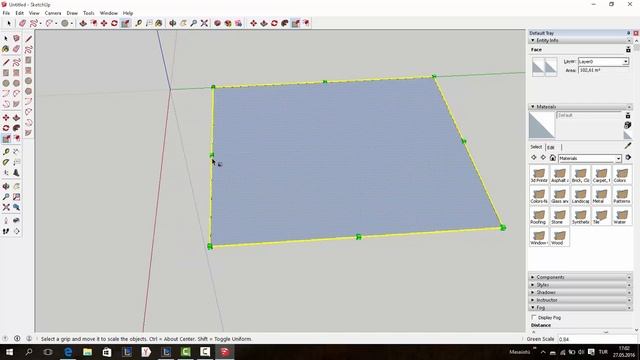
Task: Select the 3D Text tool
Action: [16, 173]
